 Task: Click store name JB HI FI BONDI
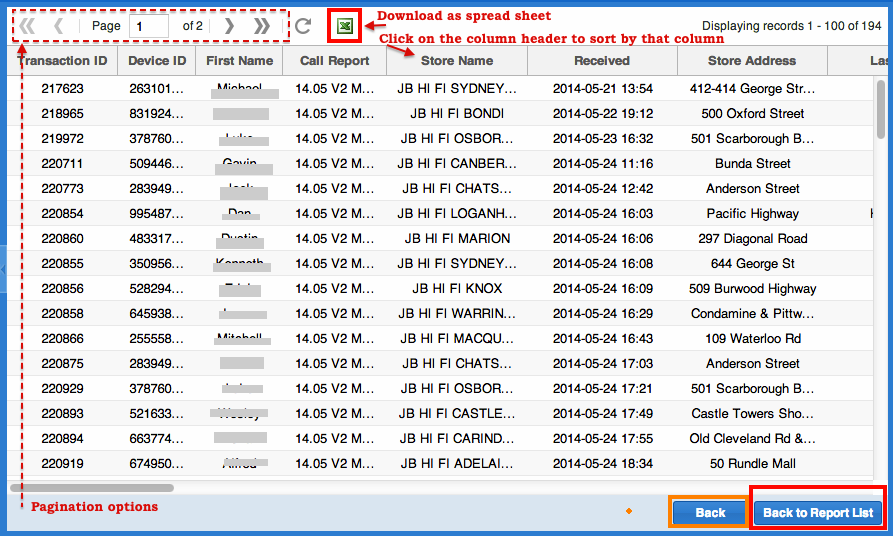457,113
